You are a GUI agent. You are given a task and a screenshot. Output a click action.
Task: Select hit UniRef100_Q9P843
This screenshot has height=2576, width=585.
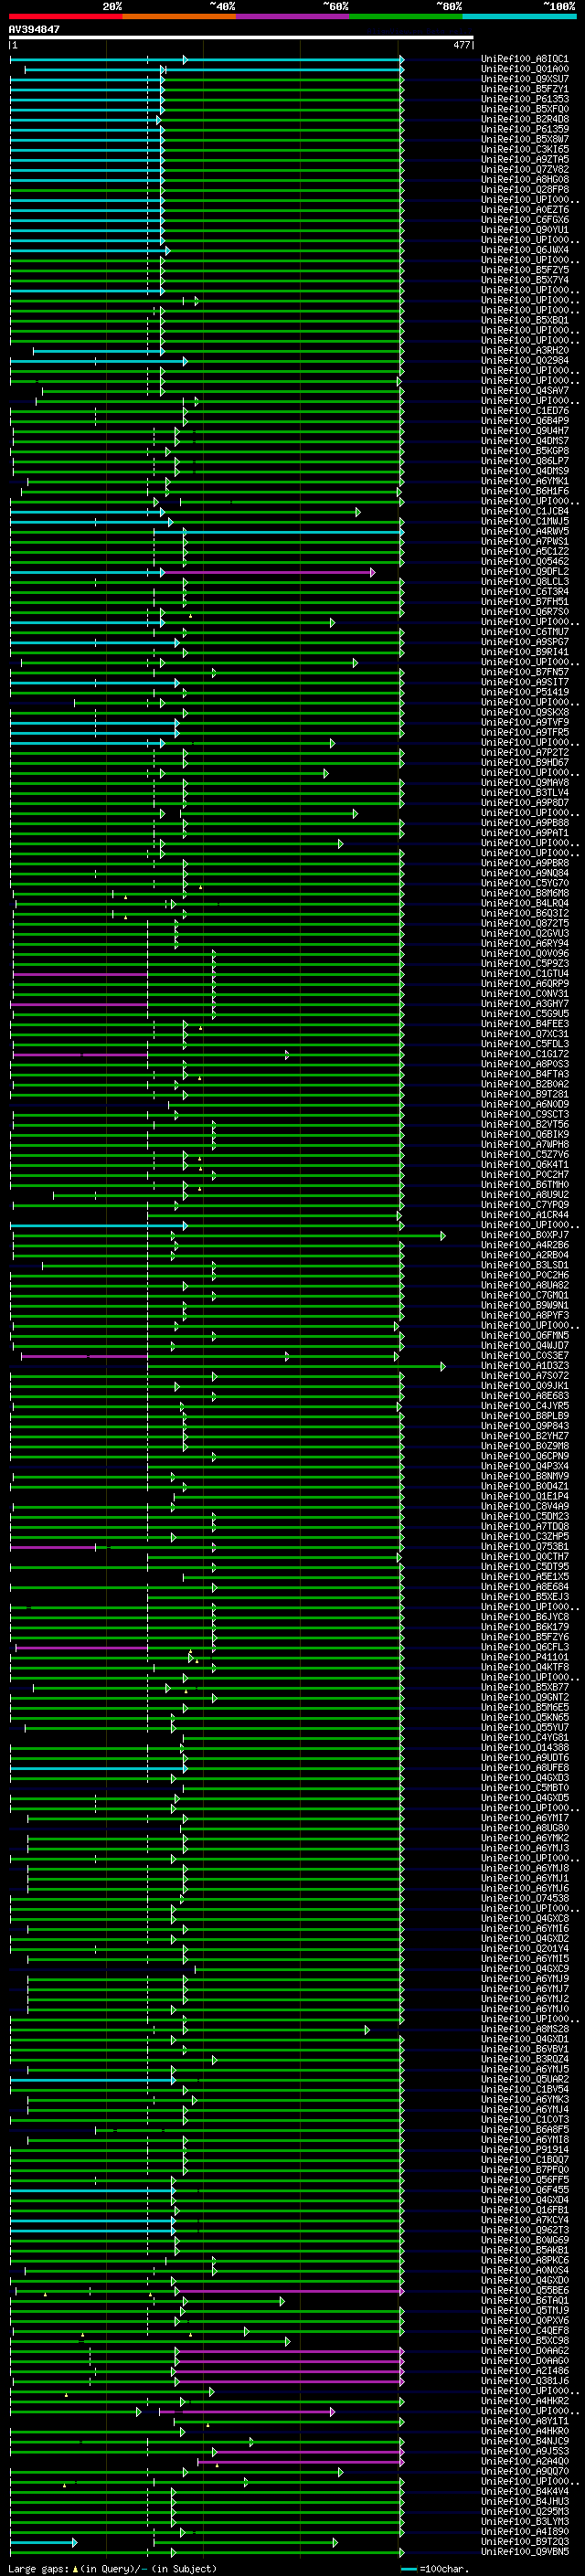pyautogui.click(x=525, y=1426)
